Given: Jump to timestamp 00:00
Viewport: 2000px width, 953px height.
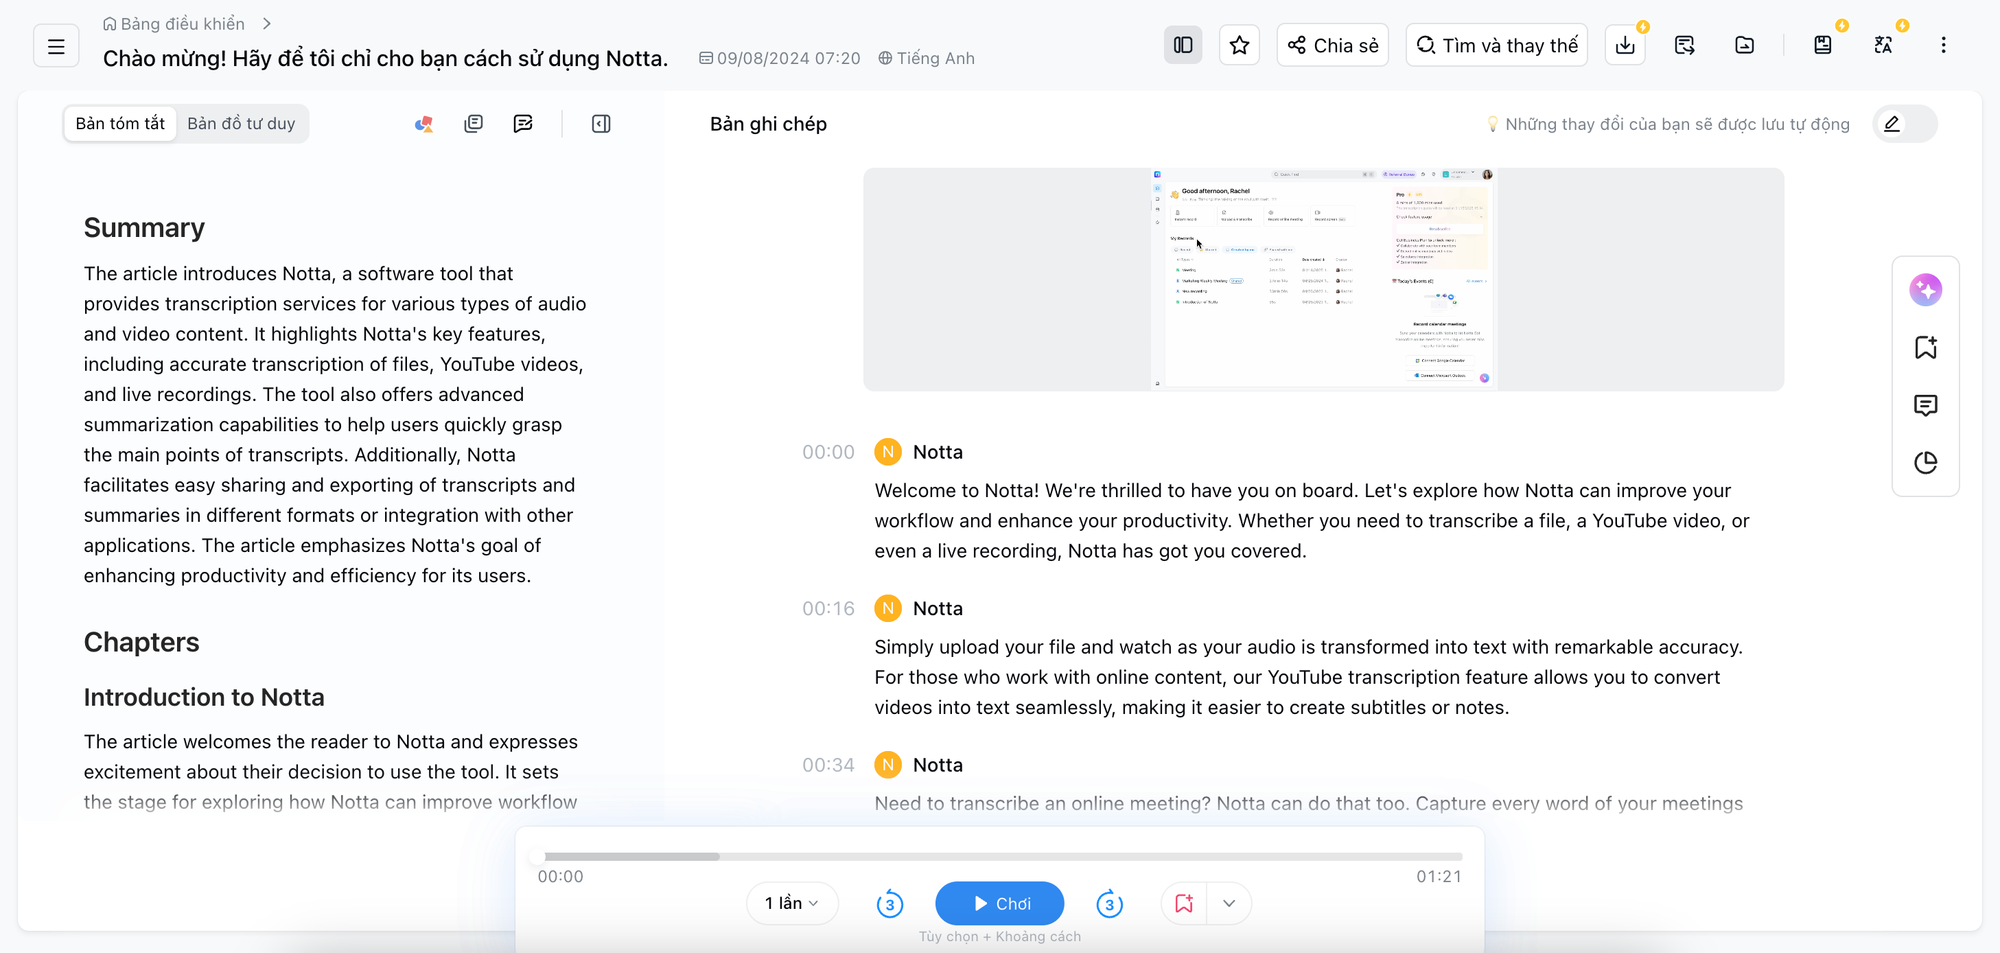Looking at the screenshot, I should click(828, 452).
